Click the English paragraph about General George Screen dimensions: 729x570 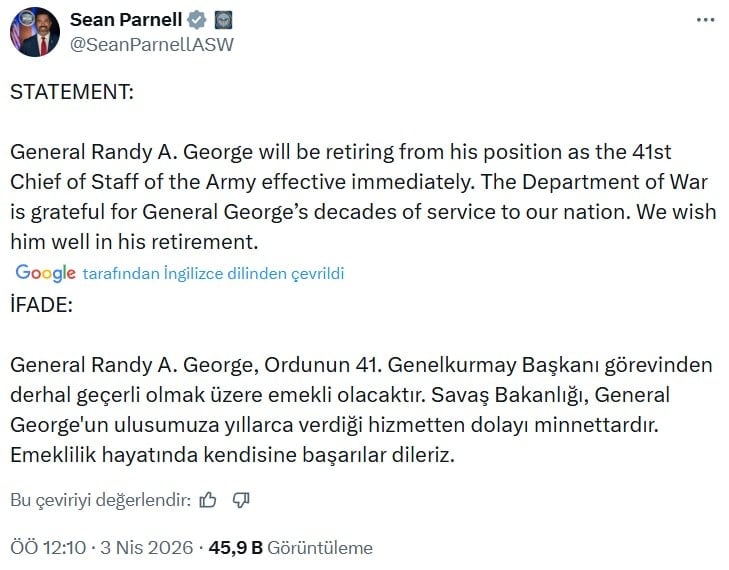352,197
